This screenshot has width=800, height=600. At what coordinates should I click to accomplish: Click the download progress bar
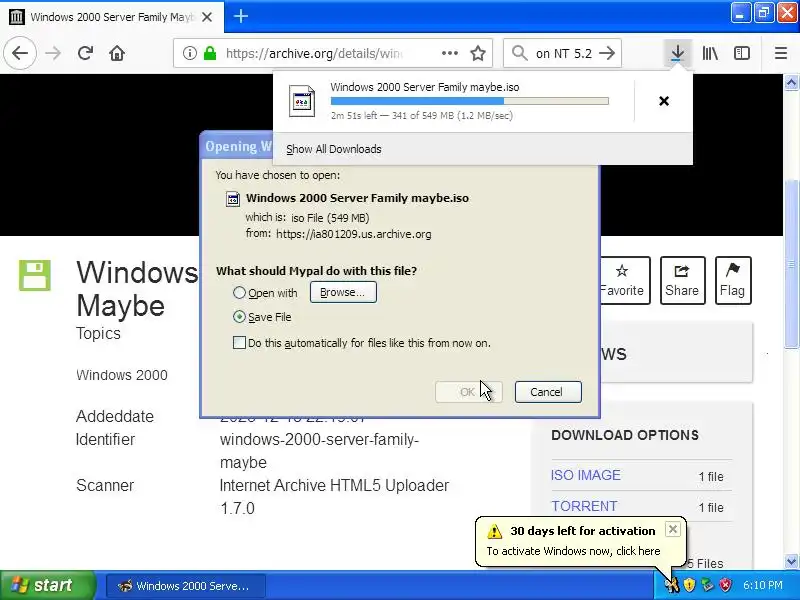[469, 101]
